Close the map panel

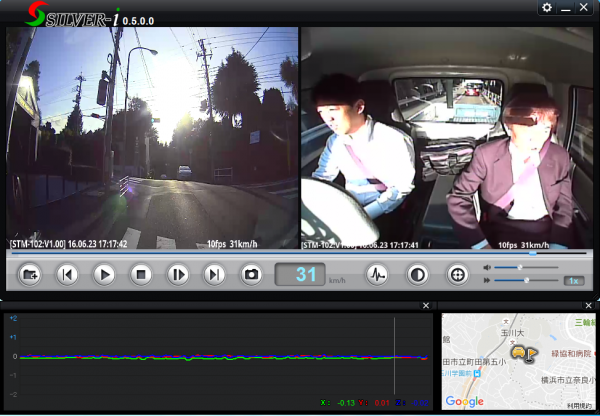tap(589, 305)
